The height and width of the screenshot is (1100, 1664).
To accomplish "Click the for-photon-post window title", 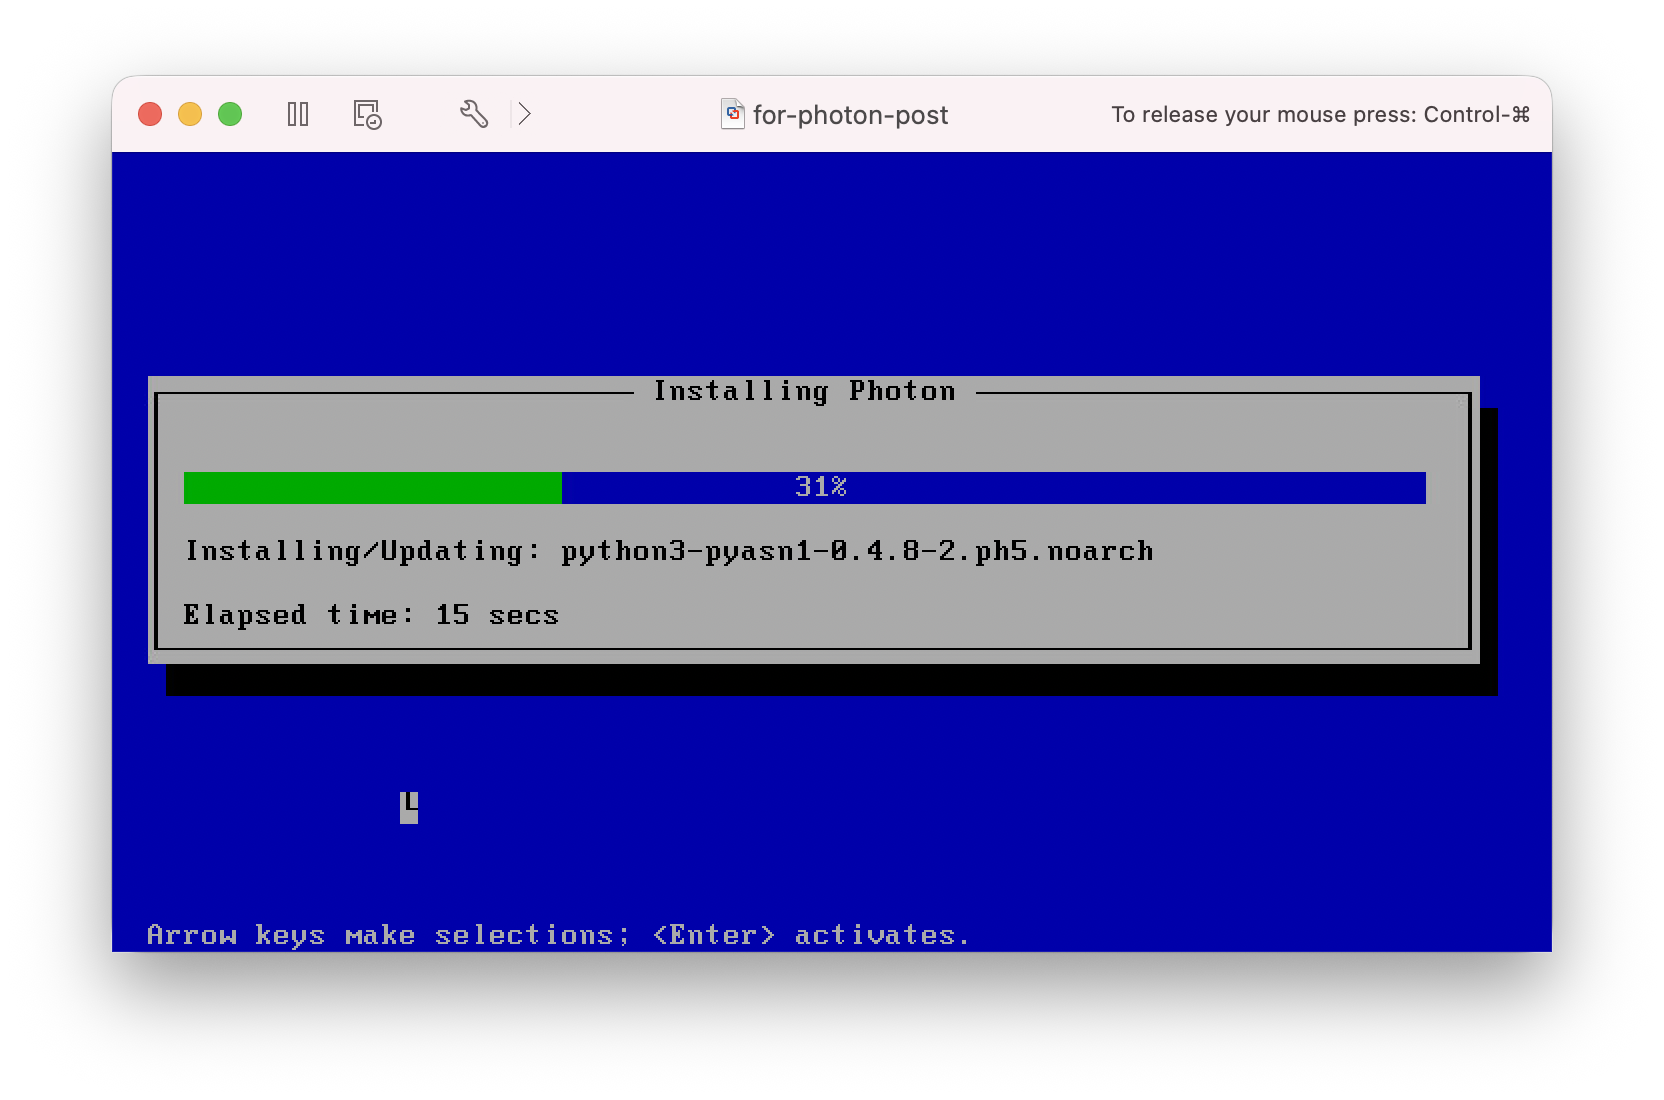I will [x=850, y=115].
